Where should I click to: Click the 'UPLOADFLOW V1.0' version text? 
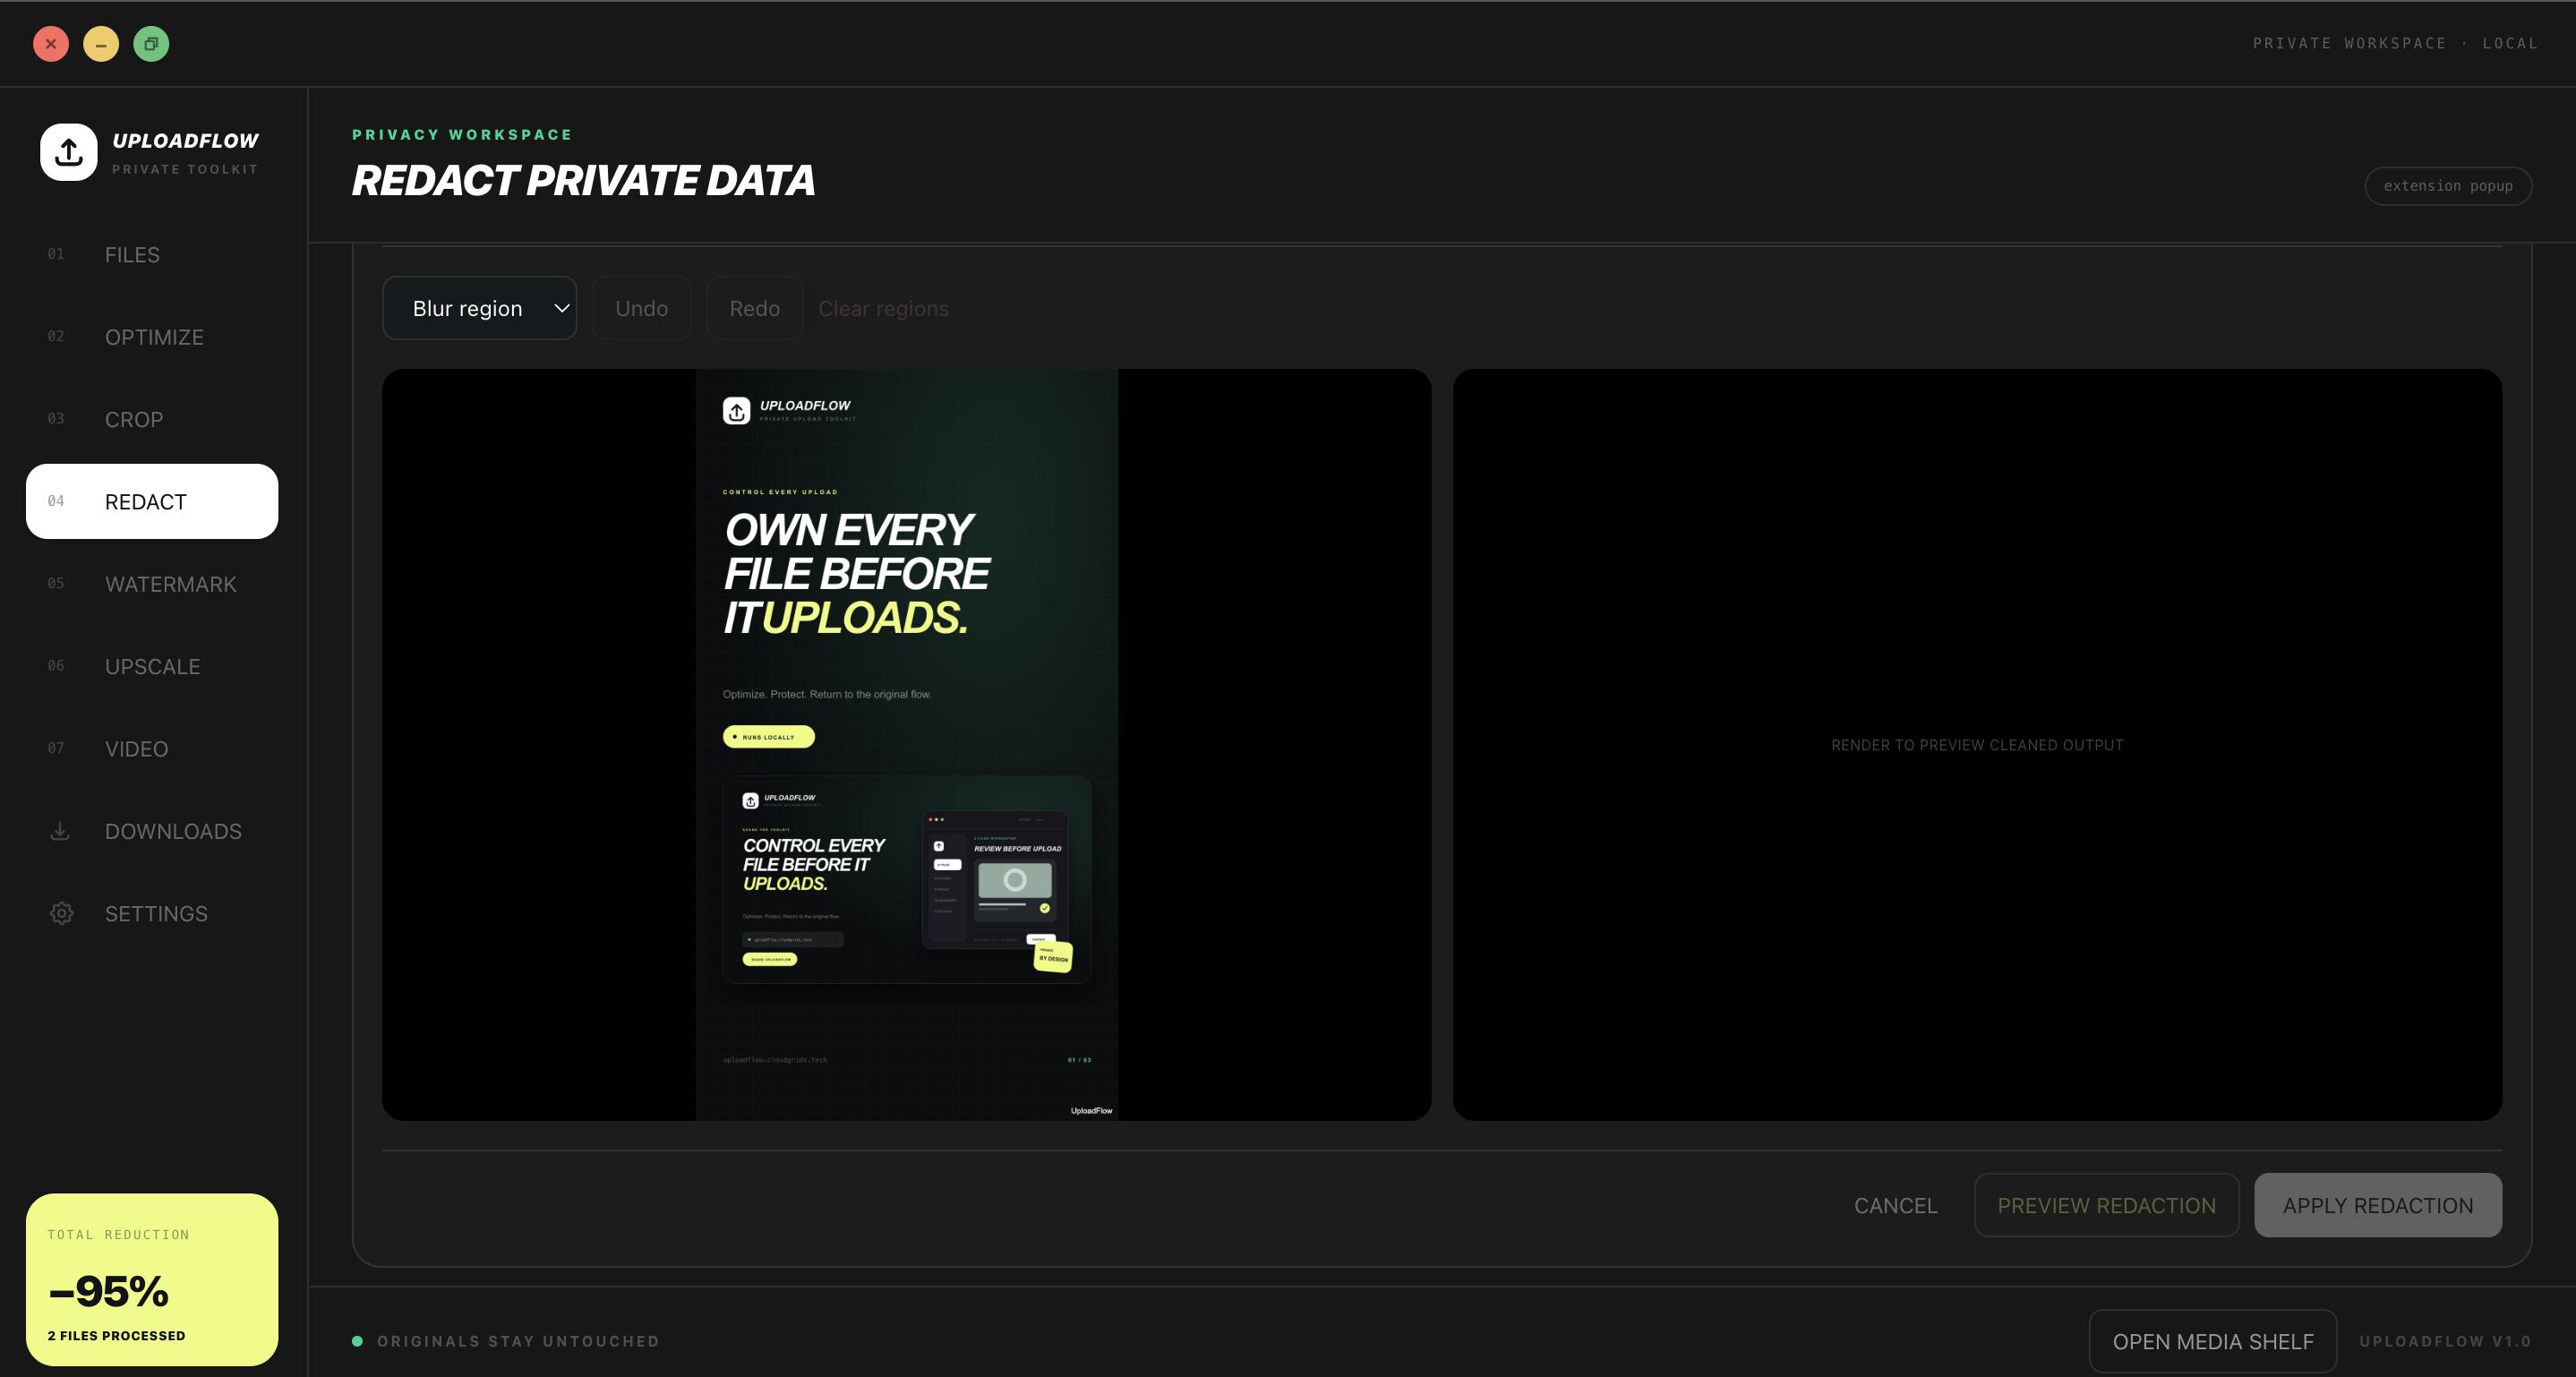point(2445,1341)
